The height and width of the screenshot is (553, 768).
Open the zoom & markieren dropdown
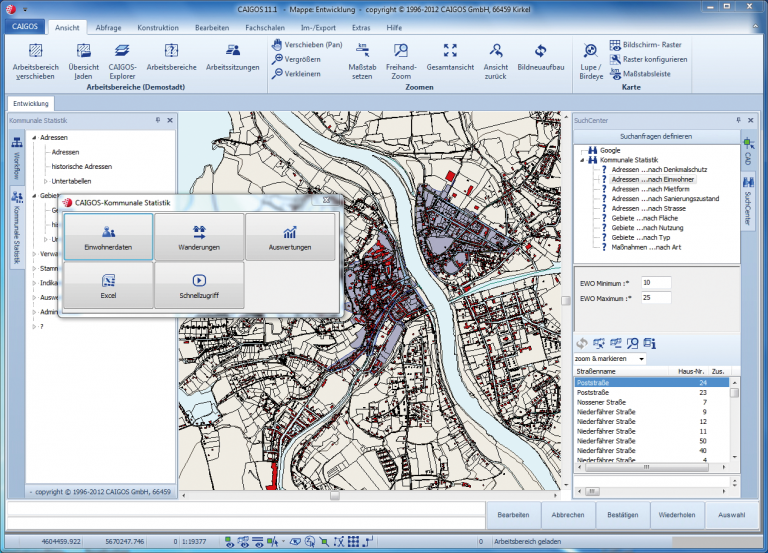[641, 358]
